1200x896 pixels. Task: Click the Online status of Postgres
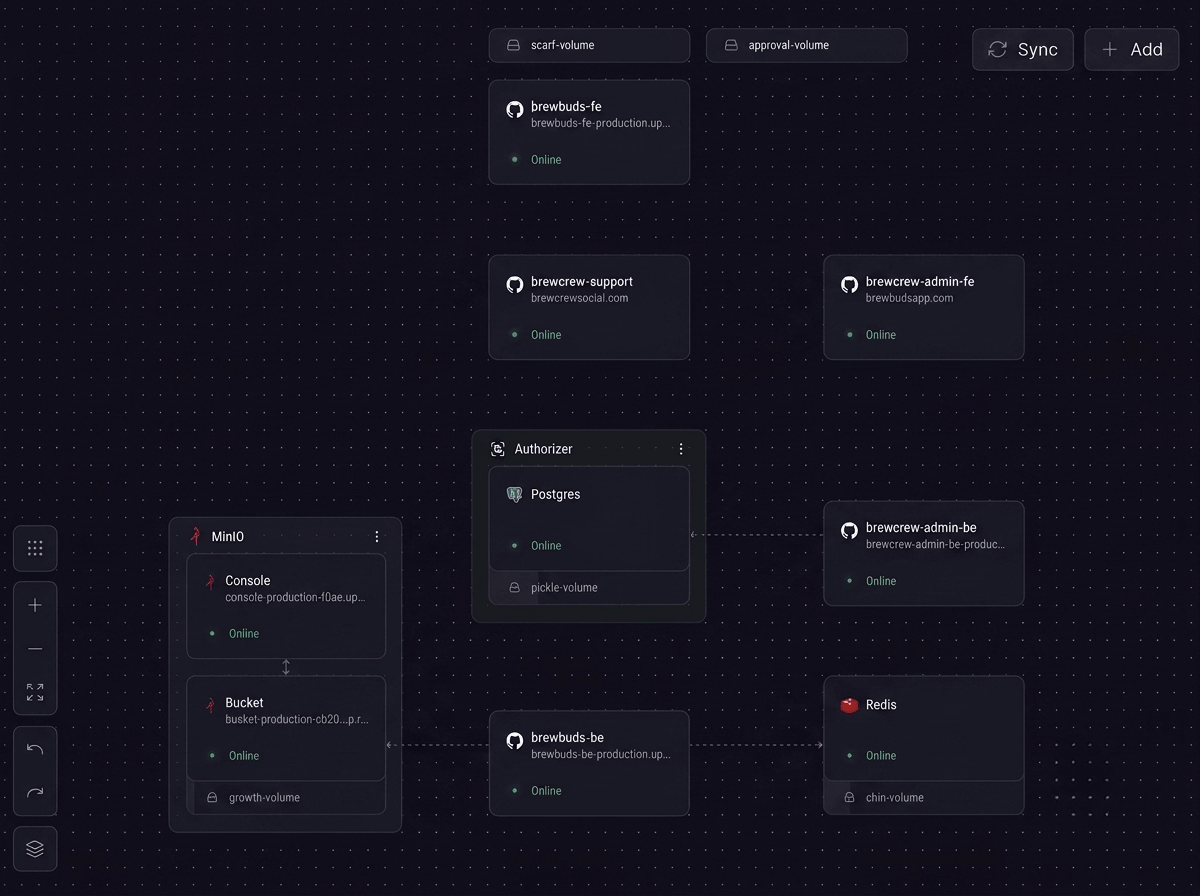point(546,546)
